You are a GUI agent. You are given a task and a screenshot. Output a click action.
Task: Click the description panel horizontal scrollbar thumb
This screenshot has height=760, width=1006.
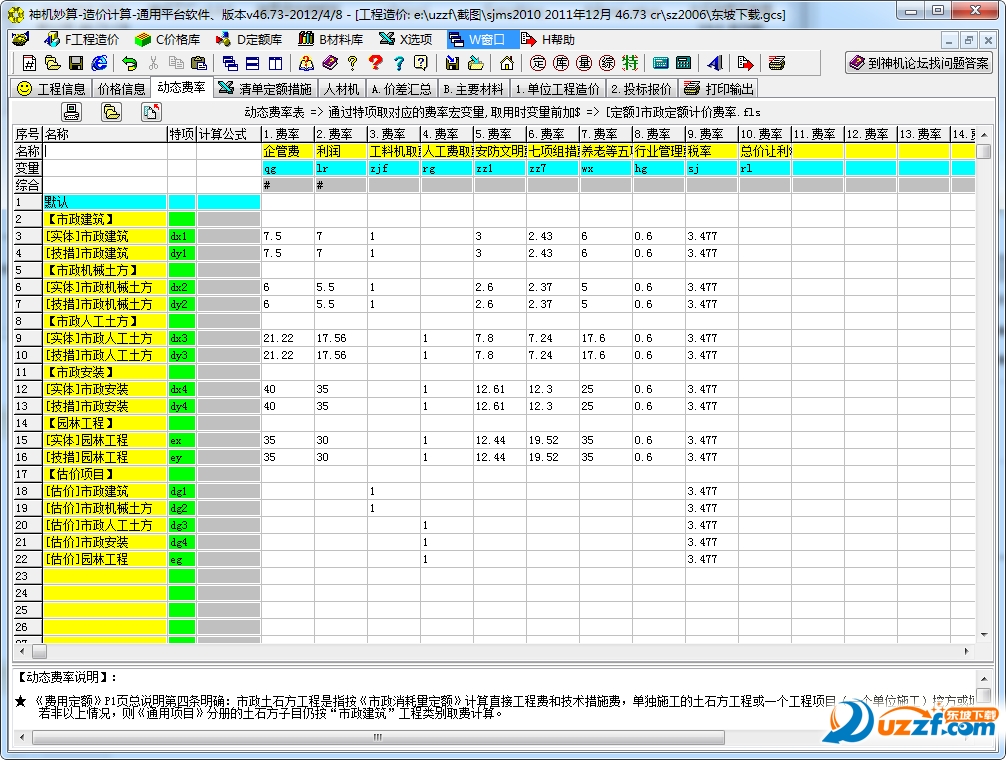(378, 738)
